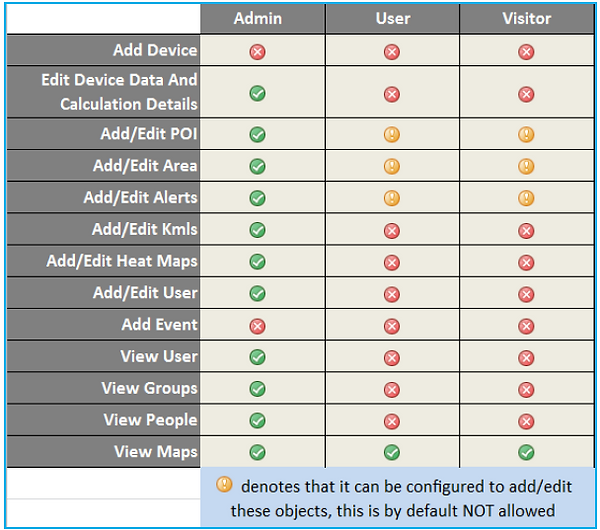Click the warning icon for User Add/Edit POI
This screenshot has width=600, height=530.
(392, 134)
